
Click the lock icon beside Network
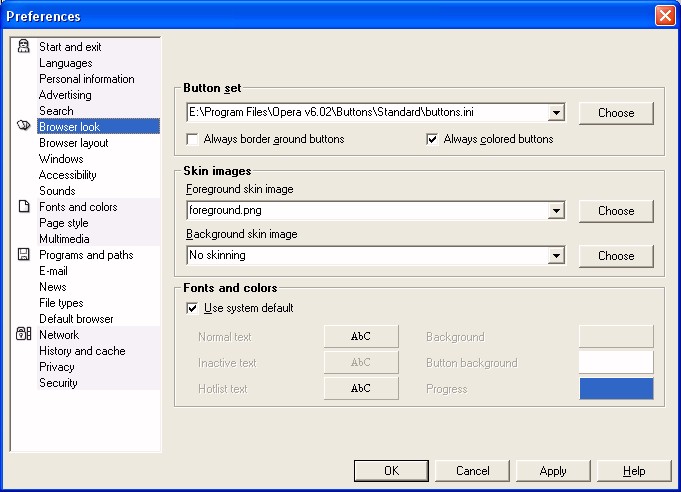(23, 334)
